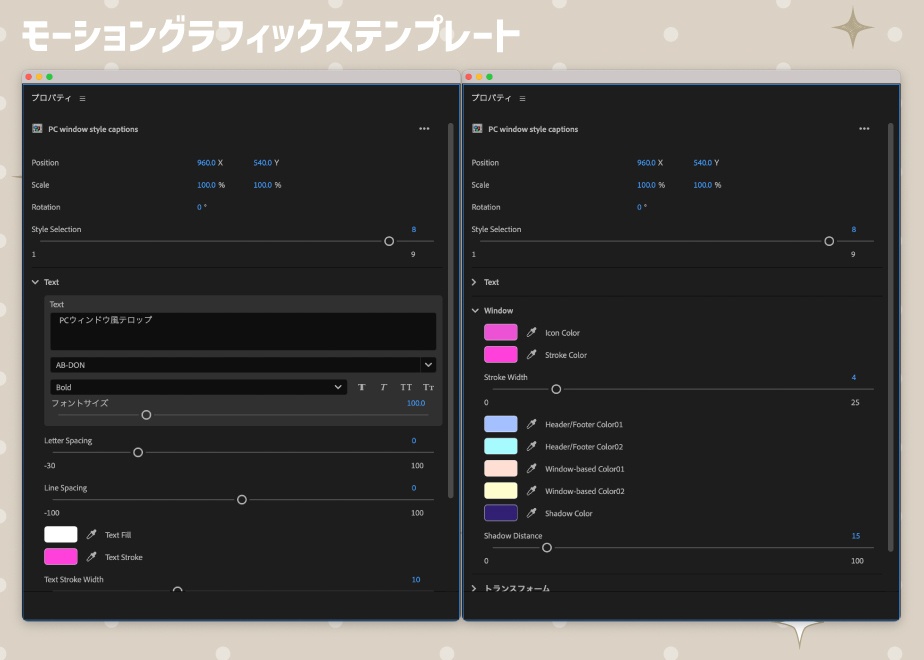Image resolution: width=924 pixels, height=660 pixels.
Task: Open the Window-based Color01 peach swatch
Action: coord(501,468)
